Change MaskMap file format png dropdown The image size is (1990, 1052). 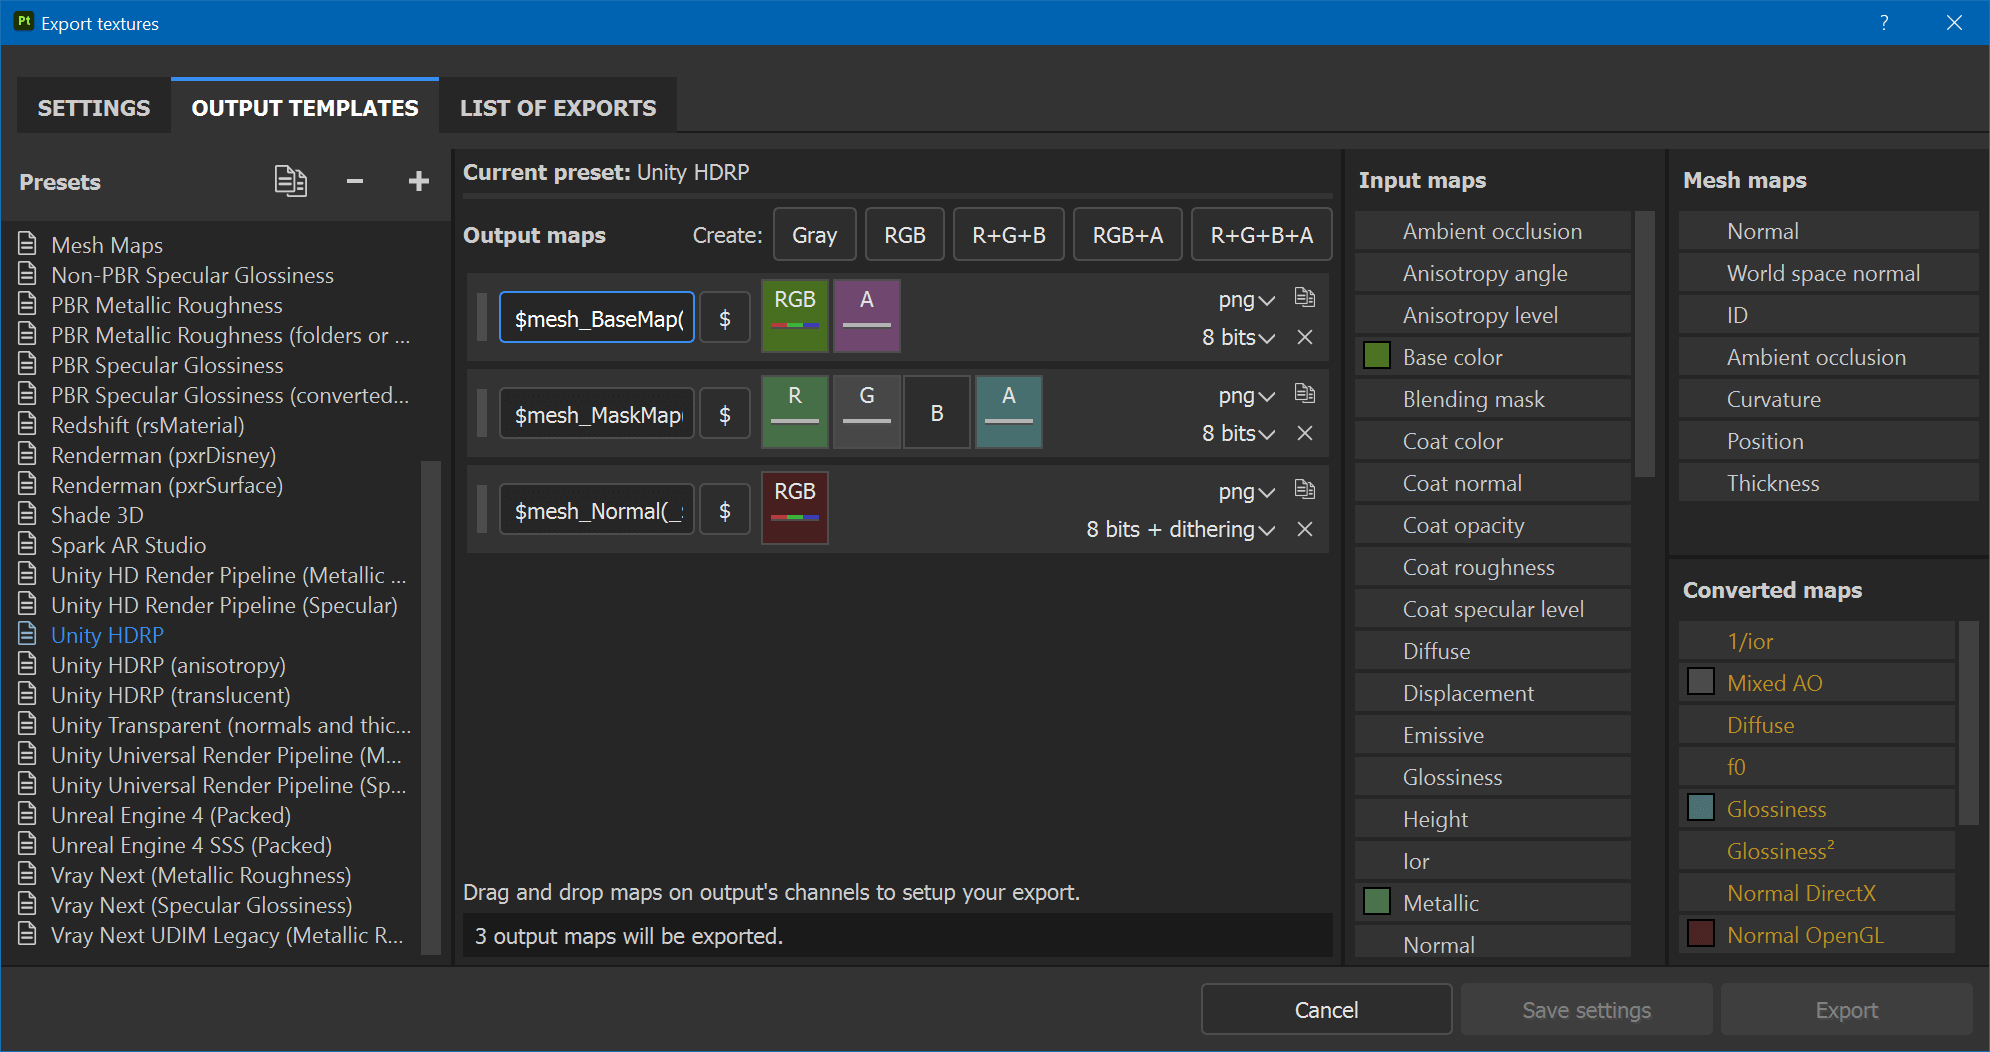click(x=1246, y=395)
